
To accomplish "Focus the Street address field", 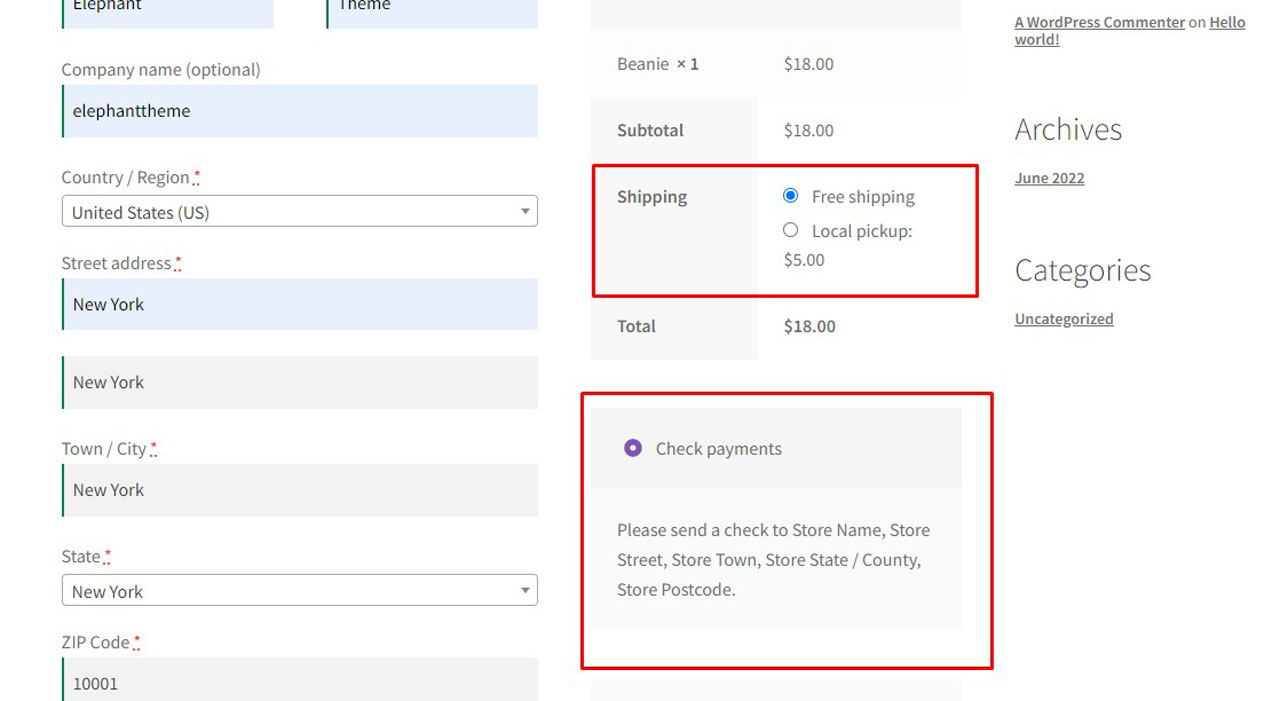I will pos(299,304).
